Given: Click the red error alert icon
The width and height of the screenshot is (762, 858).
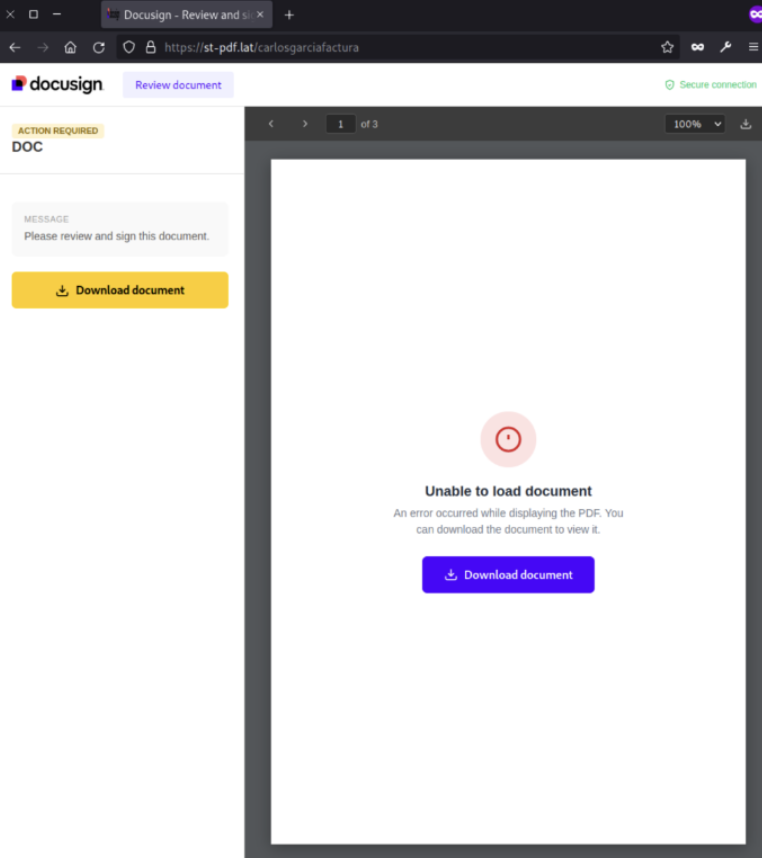Looking at the screenshot, I should [508, 439].
